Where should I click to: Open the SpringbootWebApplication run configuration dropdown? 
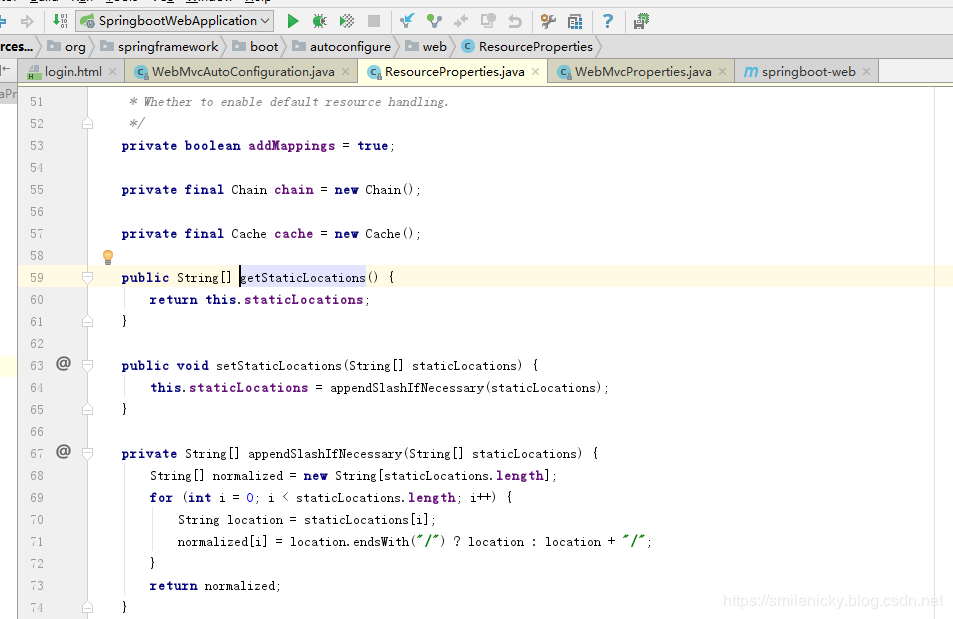[175, 21]
